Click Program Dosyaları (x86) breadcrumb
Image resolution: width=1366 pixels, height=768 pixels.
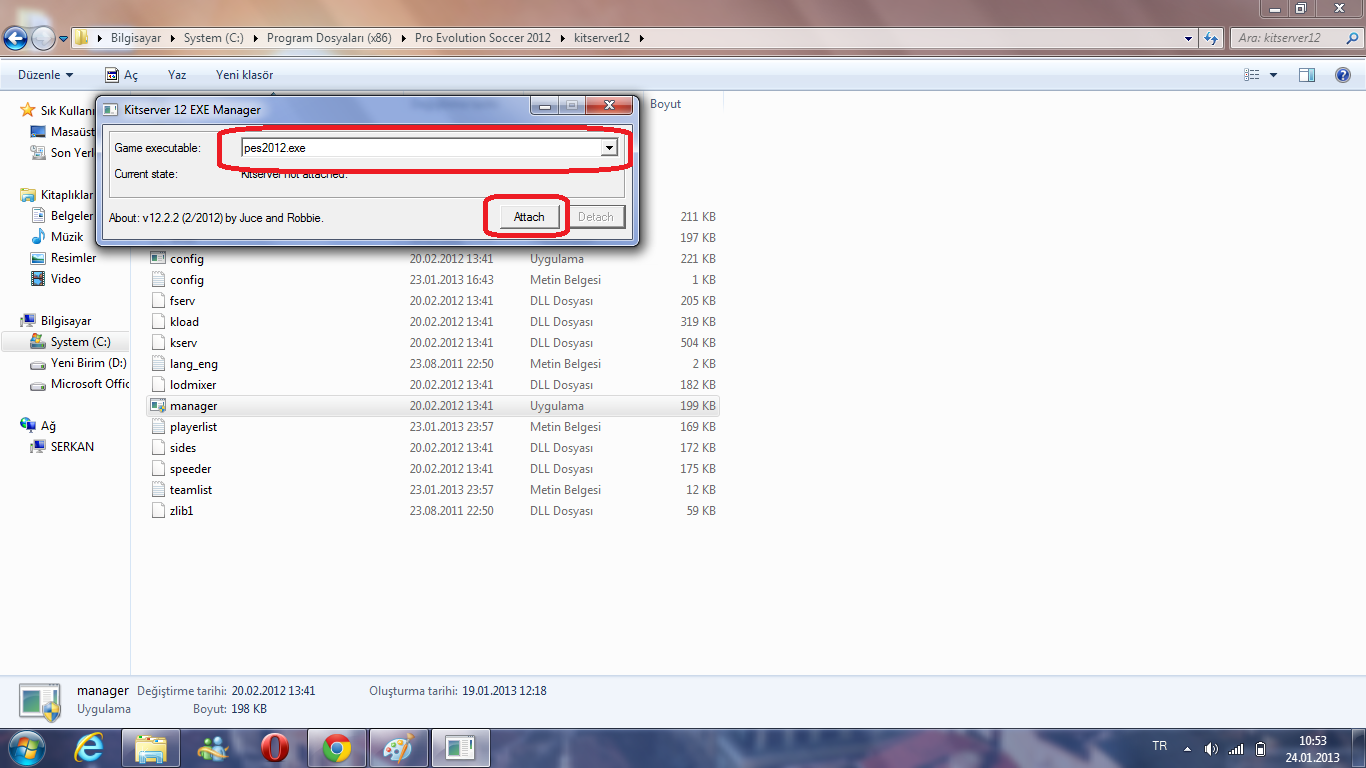coord(329,38)
